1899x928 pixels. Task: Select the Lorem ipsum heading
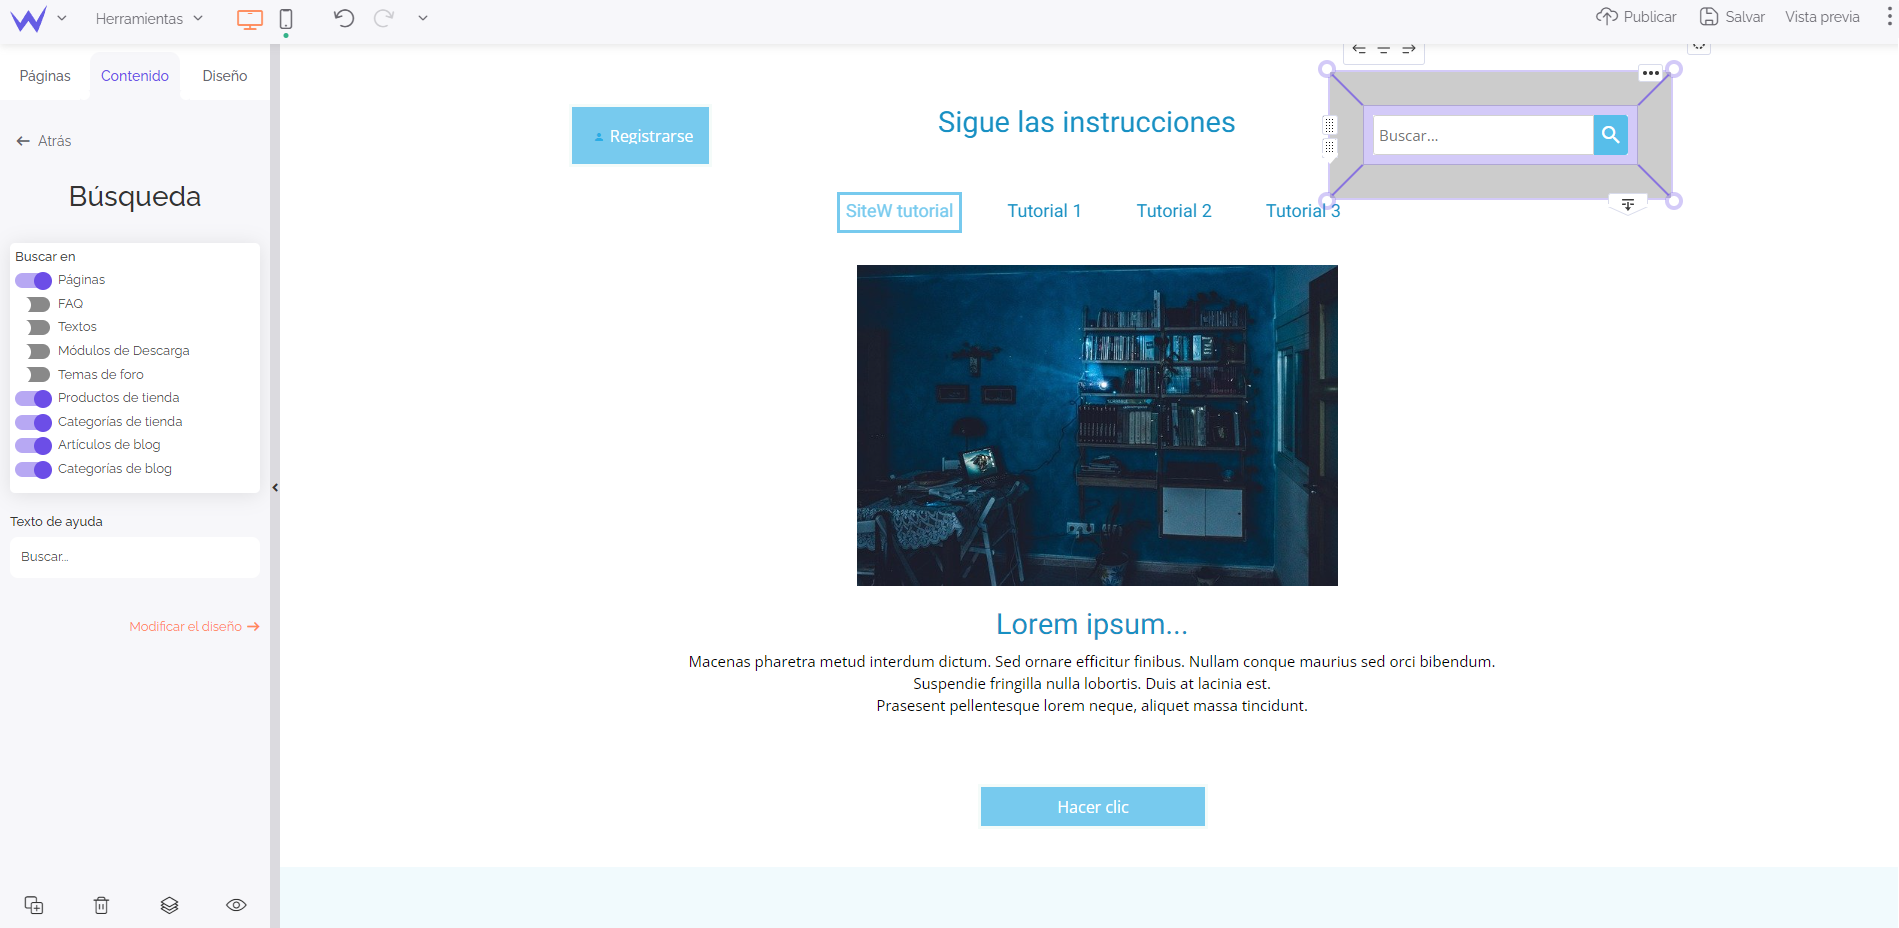coord(1092,624)
